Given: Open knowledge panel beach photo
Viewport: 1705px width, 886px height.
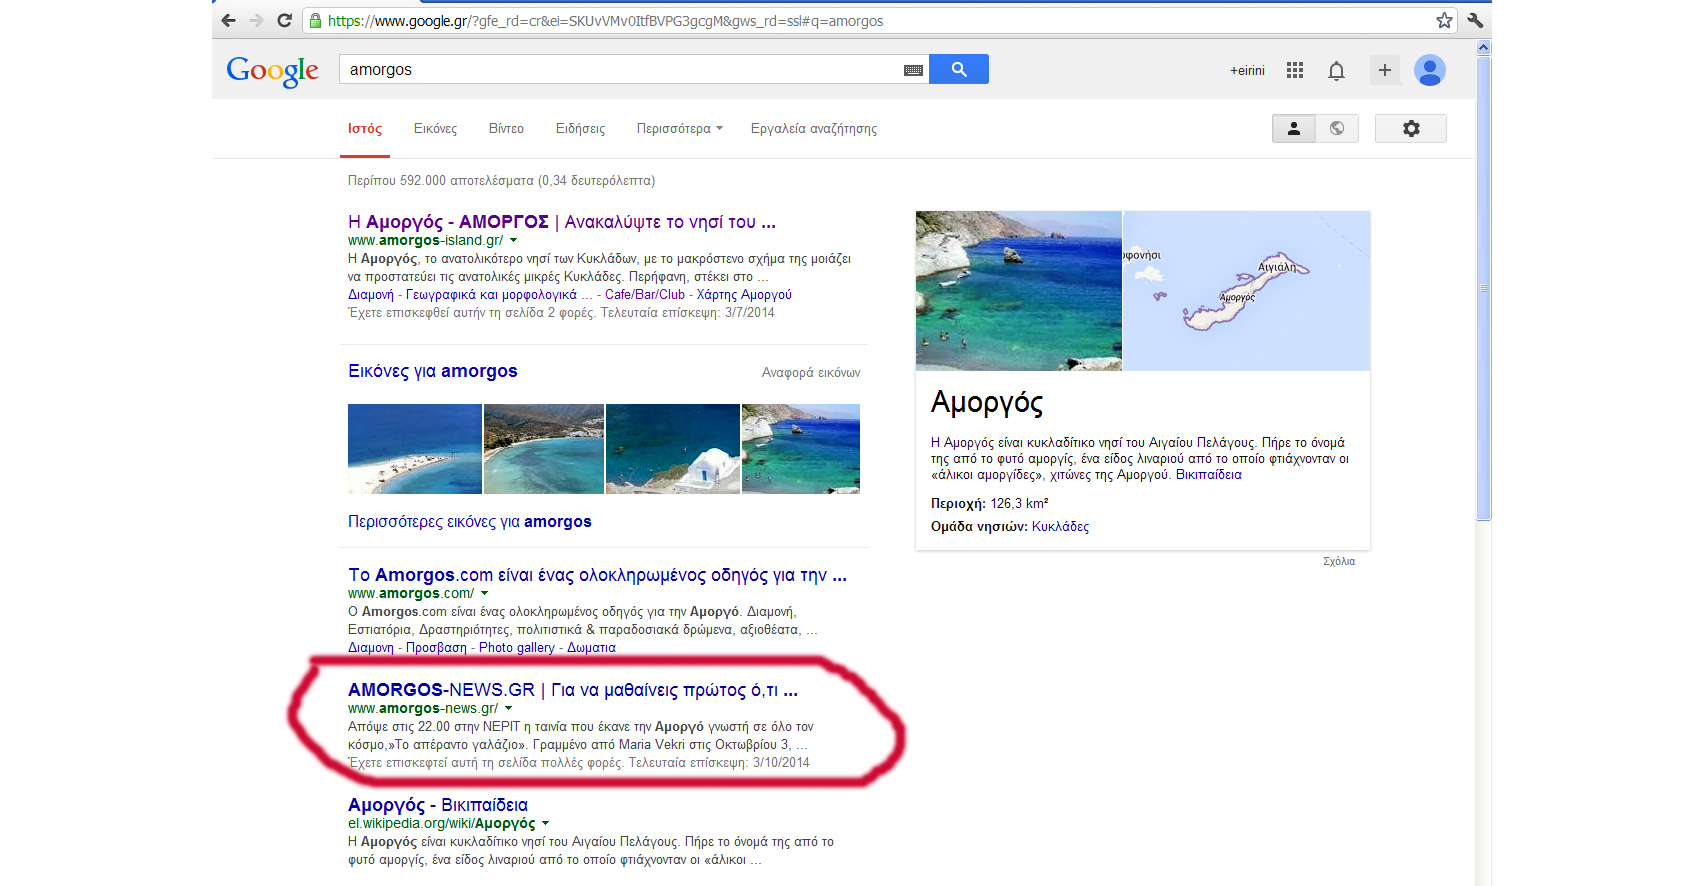Looking at the screenshot, I should pyautogui.click(x=1019, y=291).
